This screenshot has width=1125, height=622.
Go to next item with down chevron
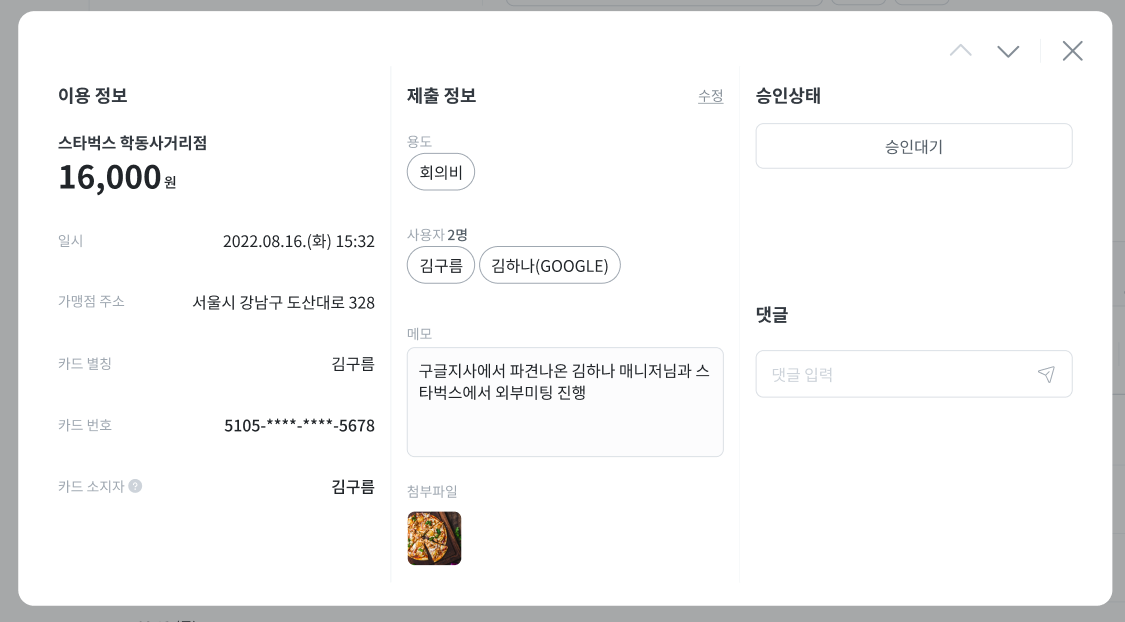pos(1008,51)
